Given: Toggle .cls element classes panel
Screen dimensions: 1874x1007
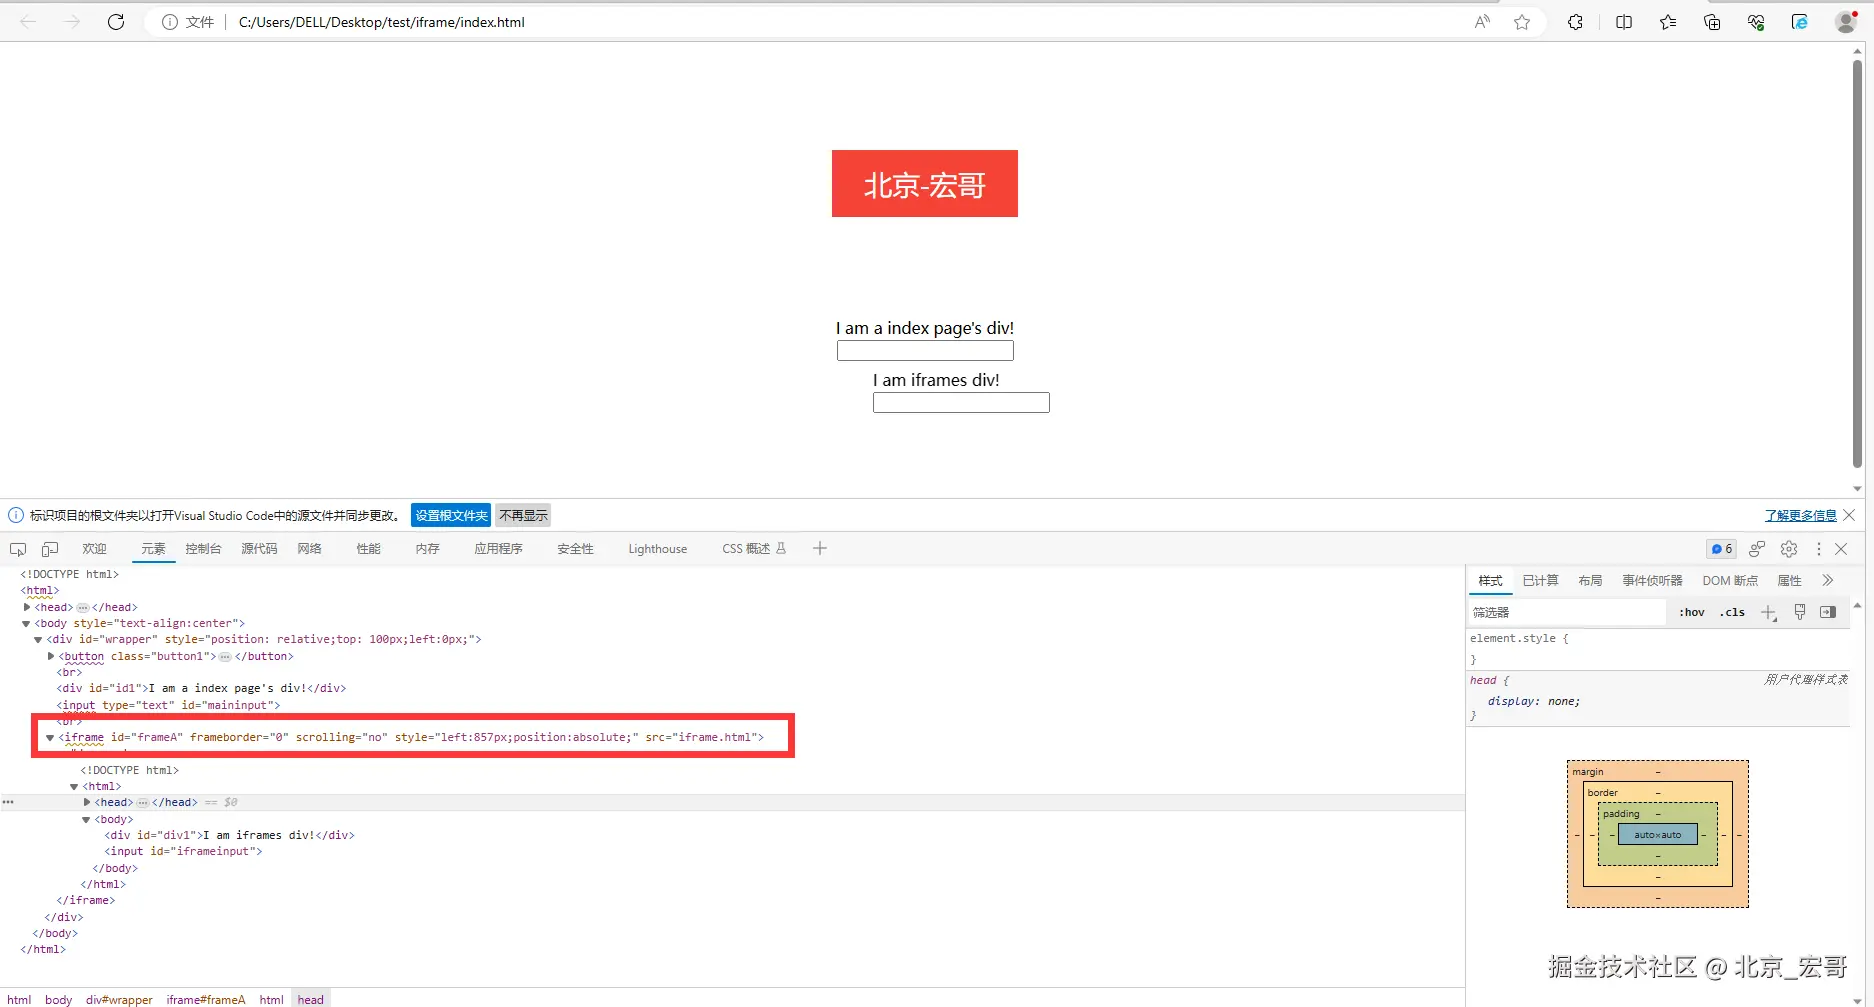Looking at the screenshot, I should [1733, 612].
